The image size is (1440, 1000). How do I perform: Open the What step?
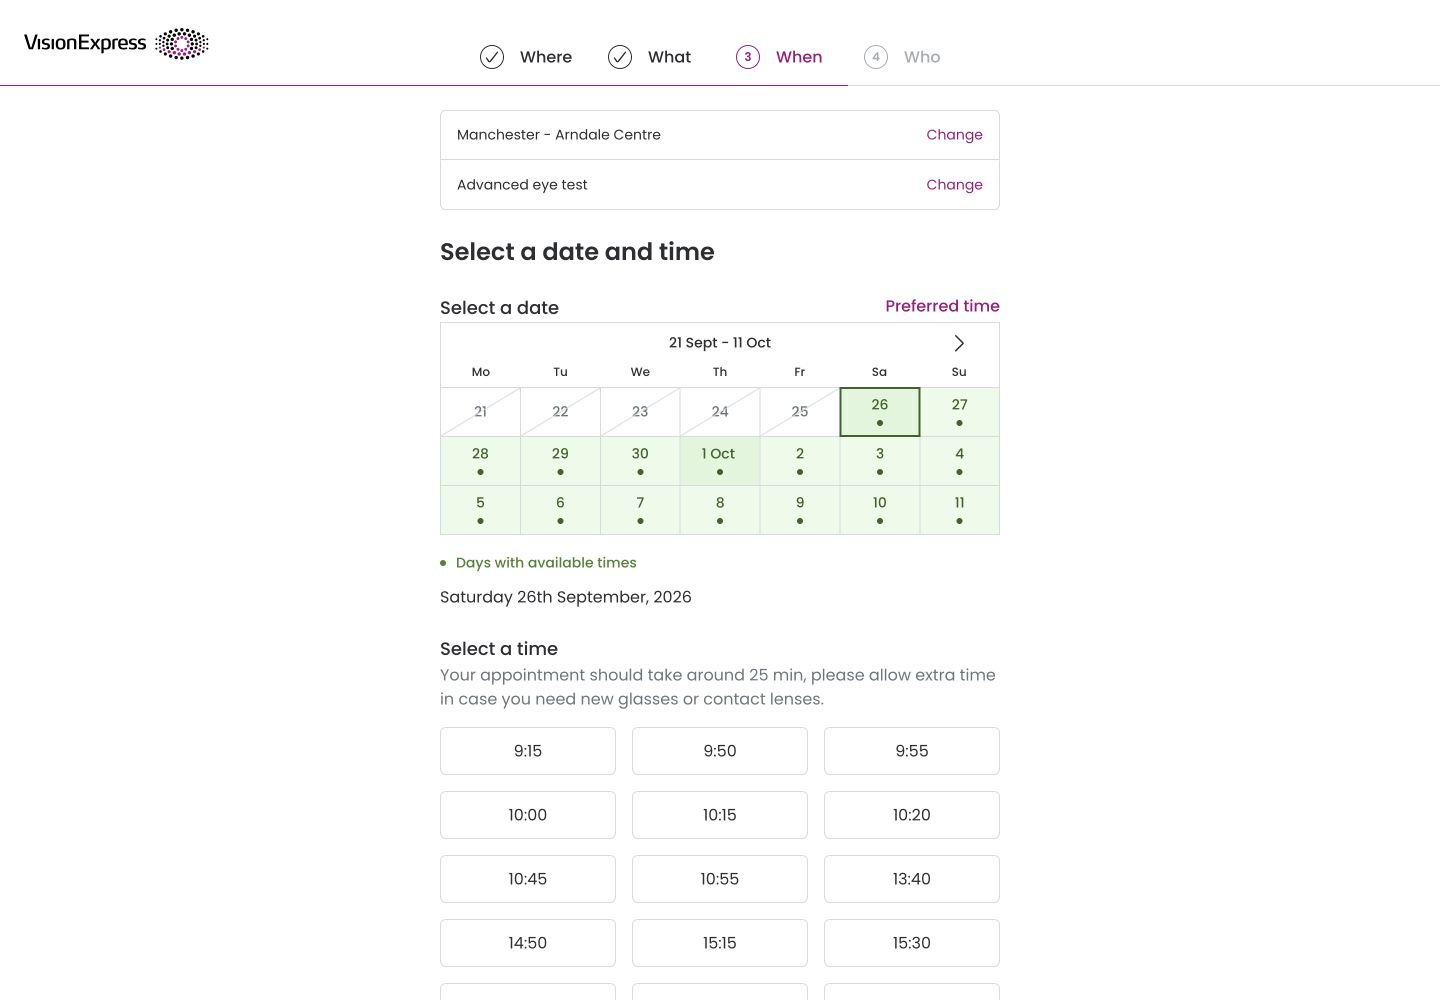coord(650,57)
